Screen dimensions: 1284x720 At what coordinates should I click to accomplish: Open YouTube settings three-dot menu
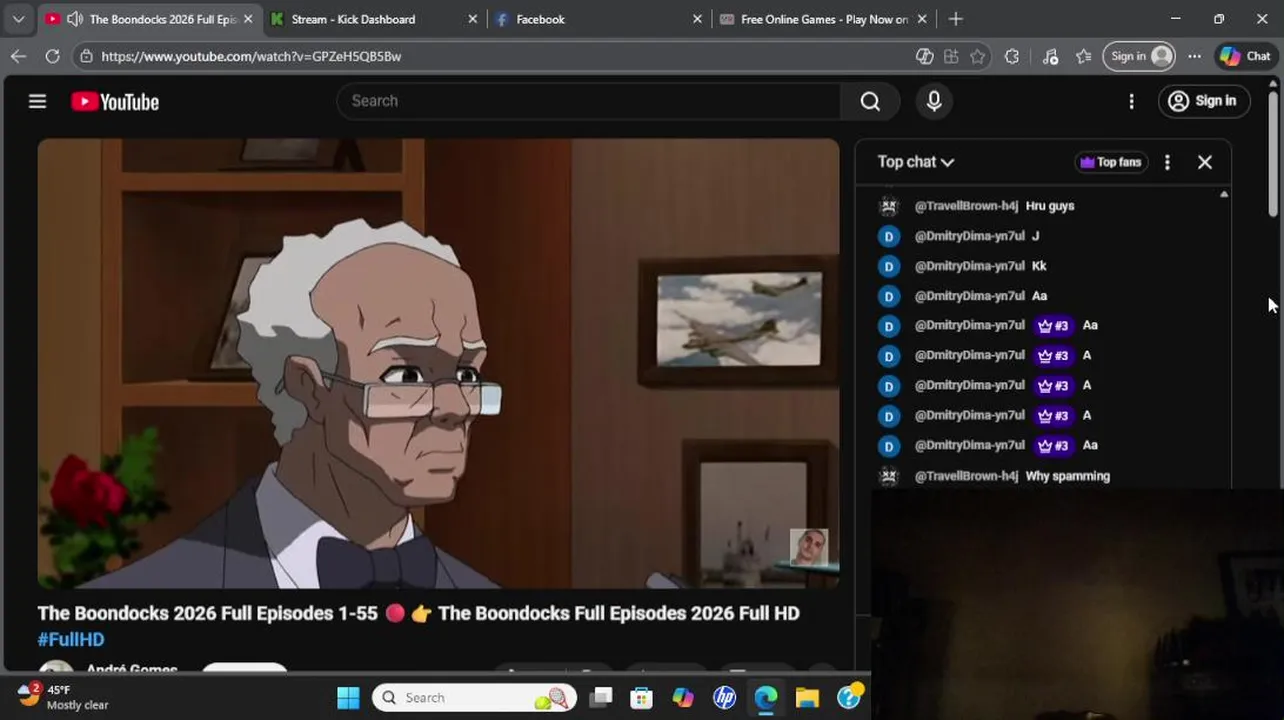(1131, 101)
